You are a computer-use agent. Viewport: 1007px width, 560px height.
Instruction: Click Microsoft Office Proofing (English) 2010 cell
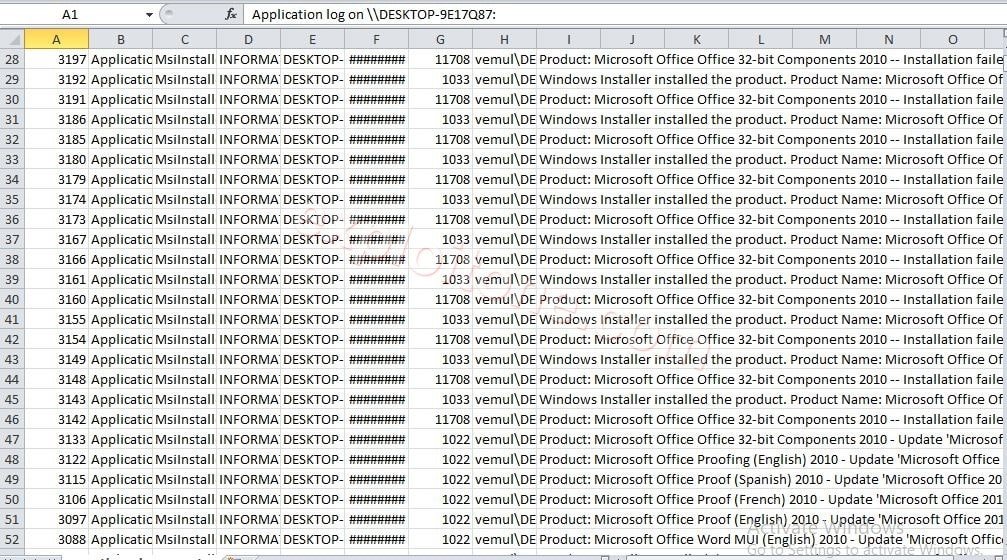[x=770, y=459]
